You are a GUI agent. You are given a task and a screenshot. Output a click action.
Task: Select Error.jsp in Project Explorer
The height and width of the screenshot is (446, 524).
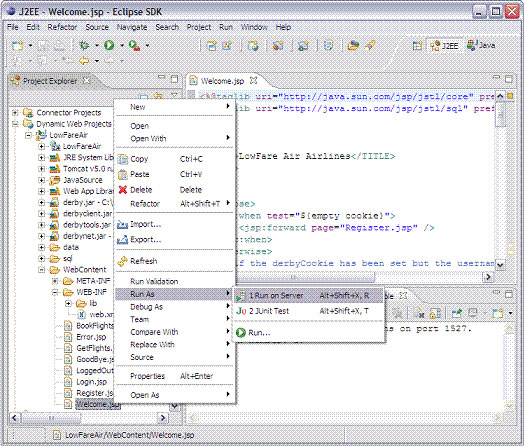[x=91, y=337]
